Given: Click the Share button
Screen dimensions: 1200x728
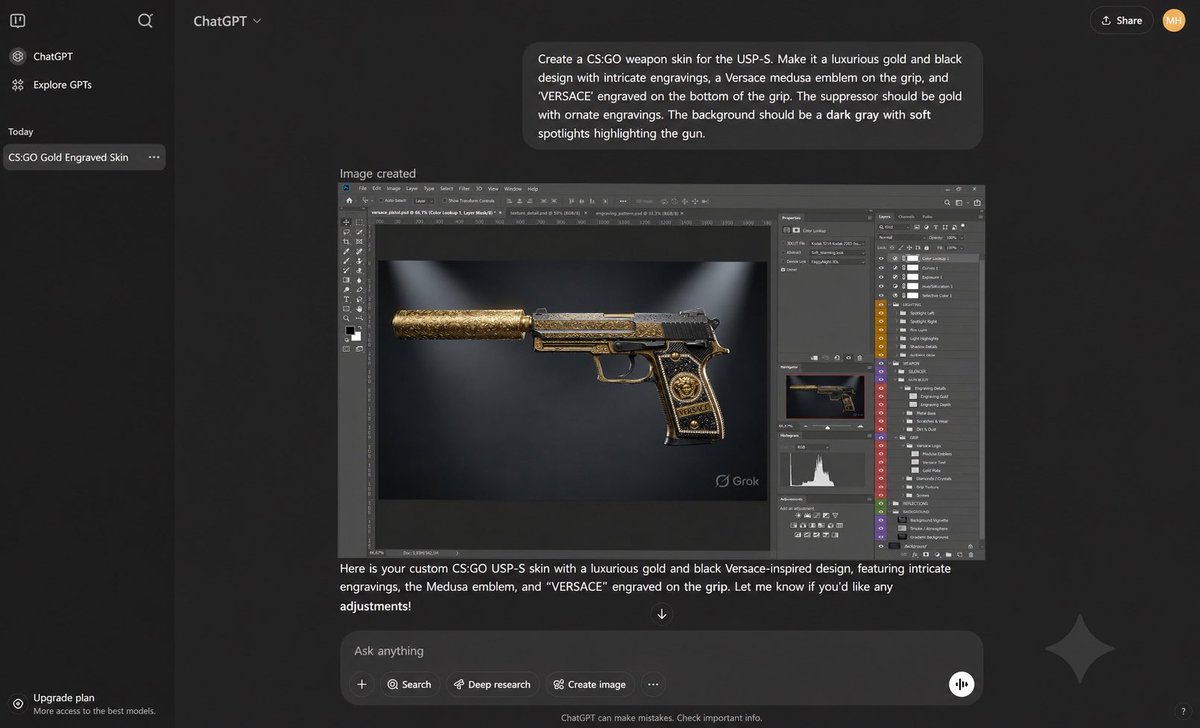Looking at the screenshot, I should [x=1121, y=20].
